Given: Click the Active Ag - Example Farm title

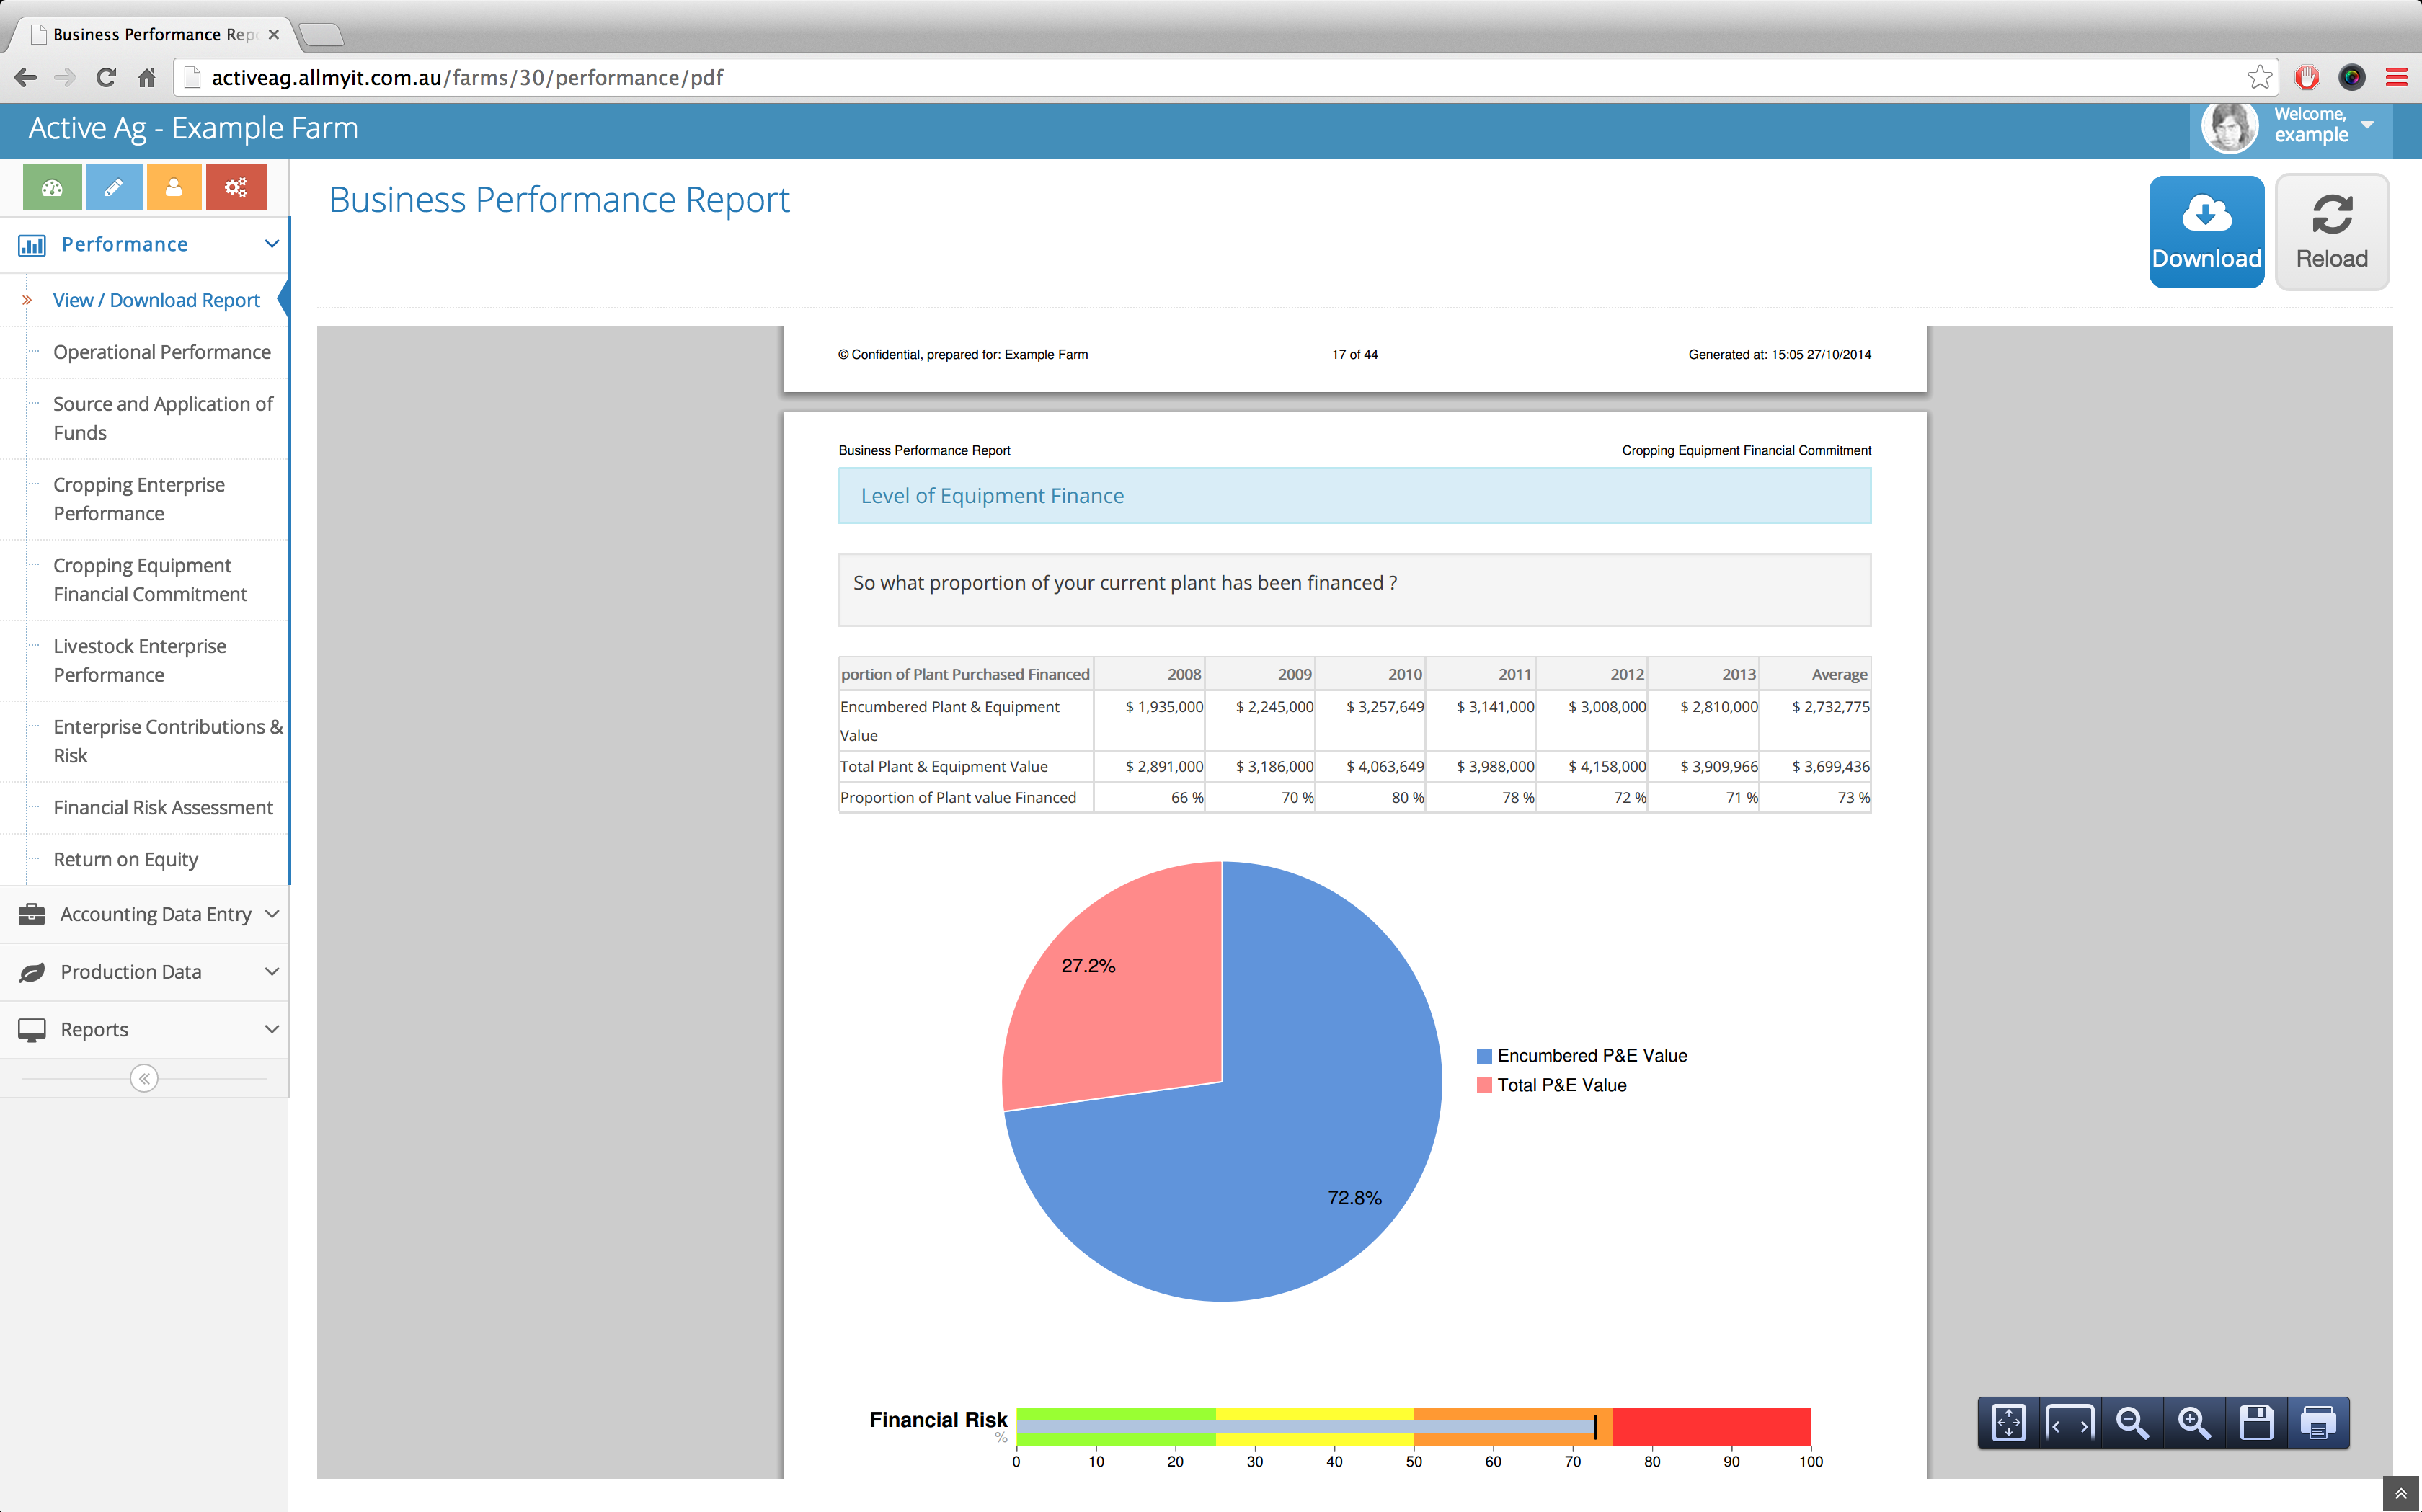Looking at the screenshot, I should pyautogui.click(x=193, y=128).
